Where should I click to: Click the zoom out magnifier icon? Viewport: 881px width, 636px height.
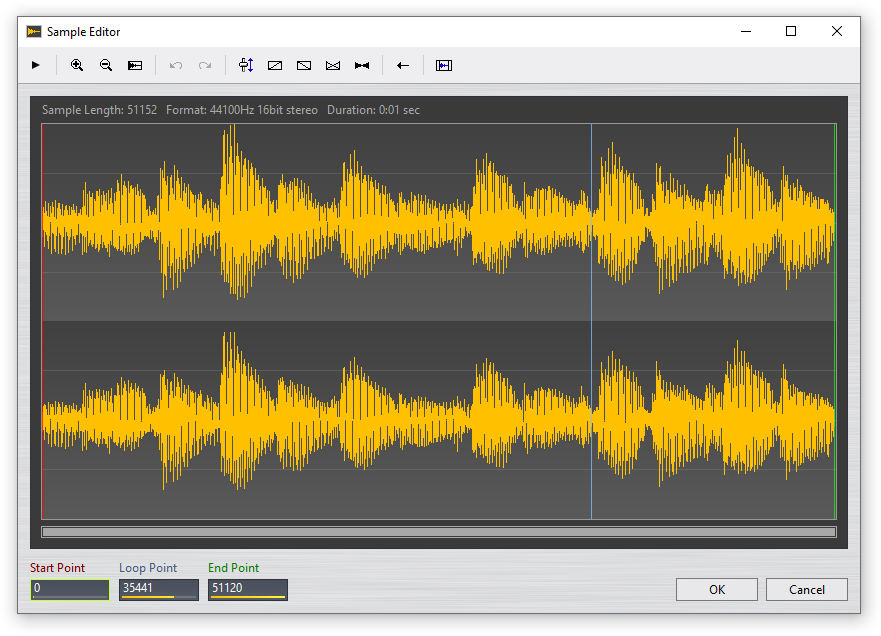(106, 65)
